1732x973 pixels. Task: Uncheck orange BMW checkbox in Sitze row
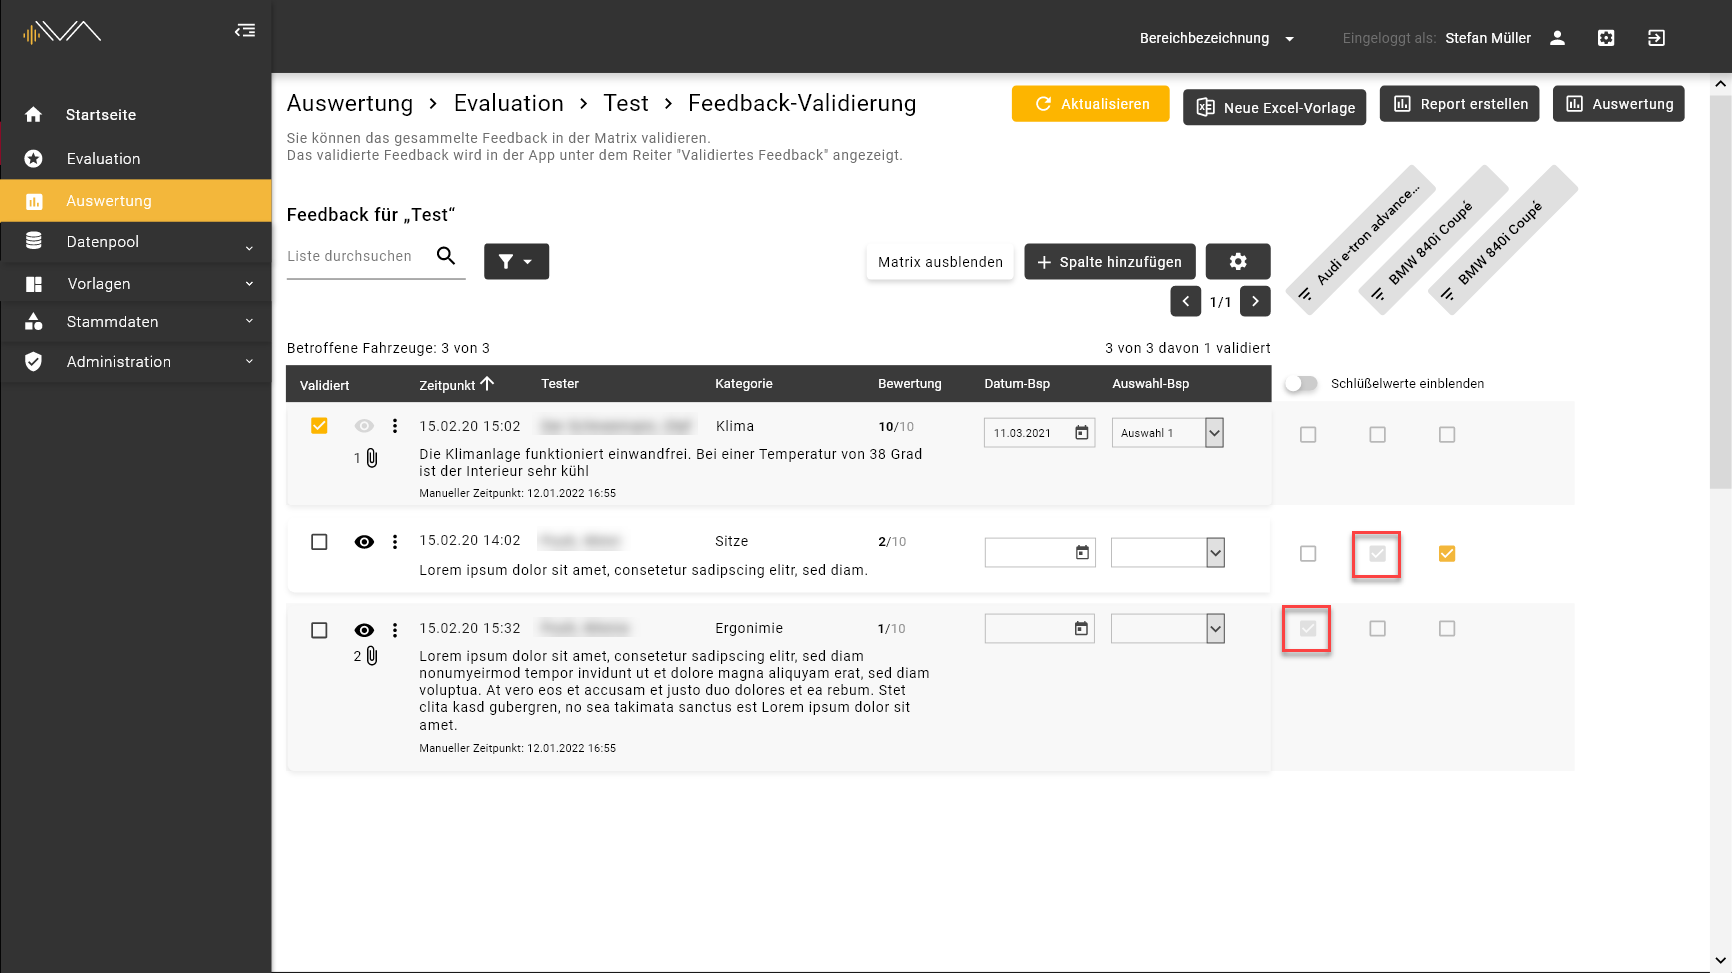tap(1447, 553)
